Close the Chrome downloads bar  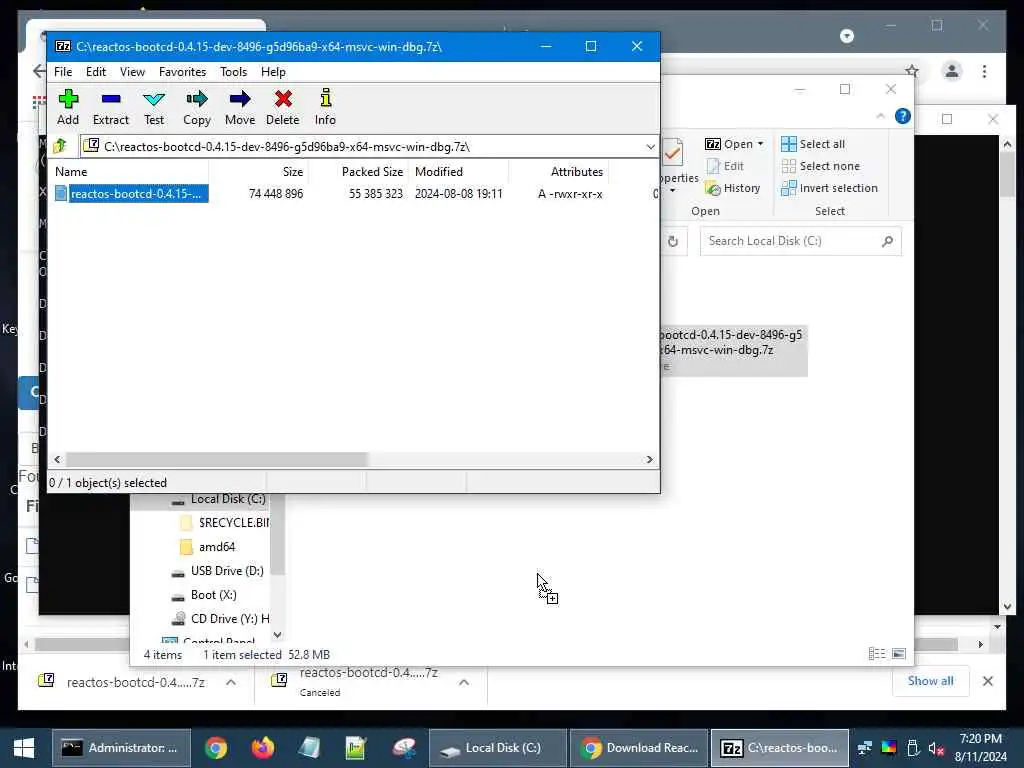(987, 681)
